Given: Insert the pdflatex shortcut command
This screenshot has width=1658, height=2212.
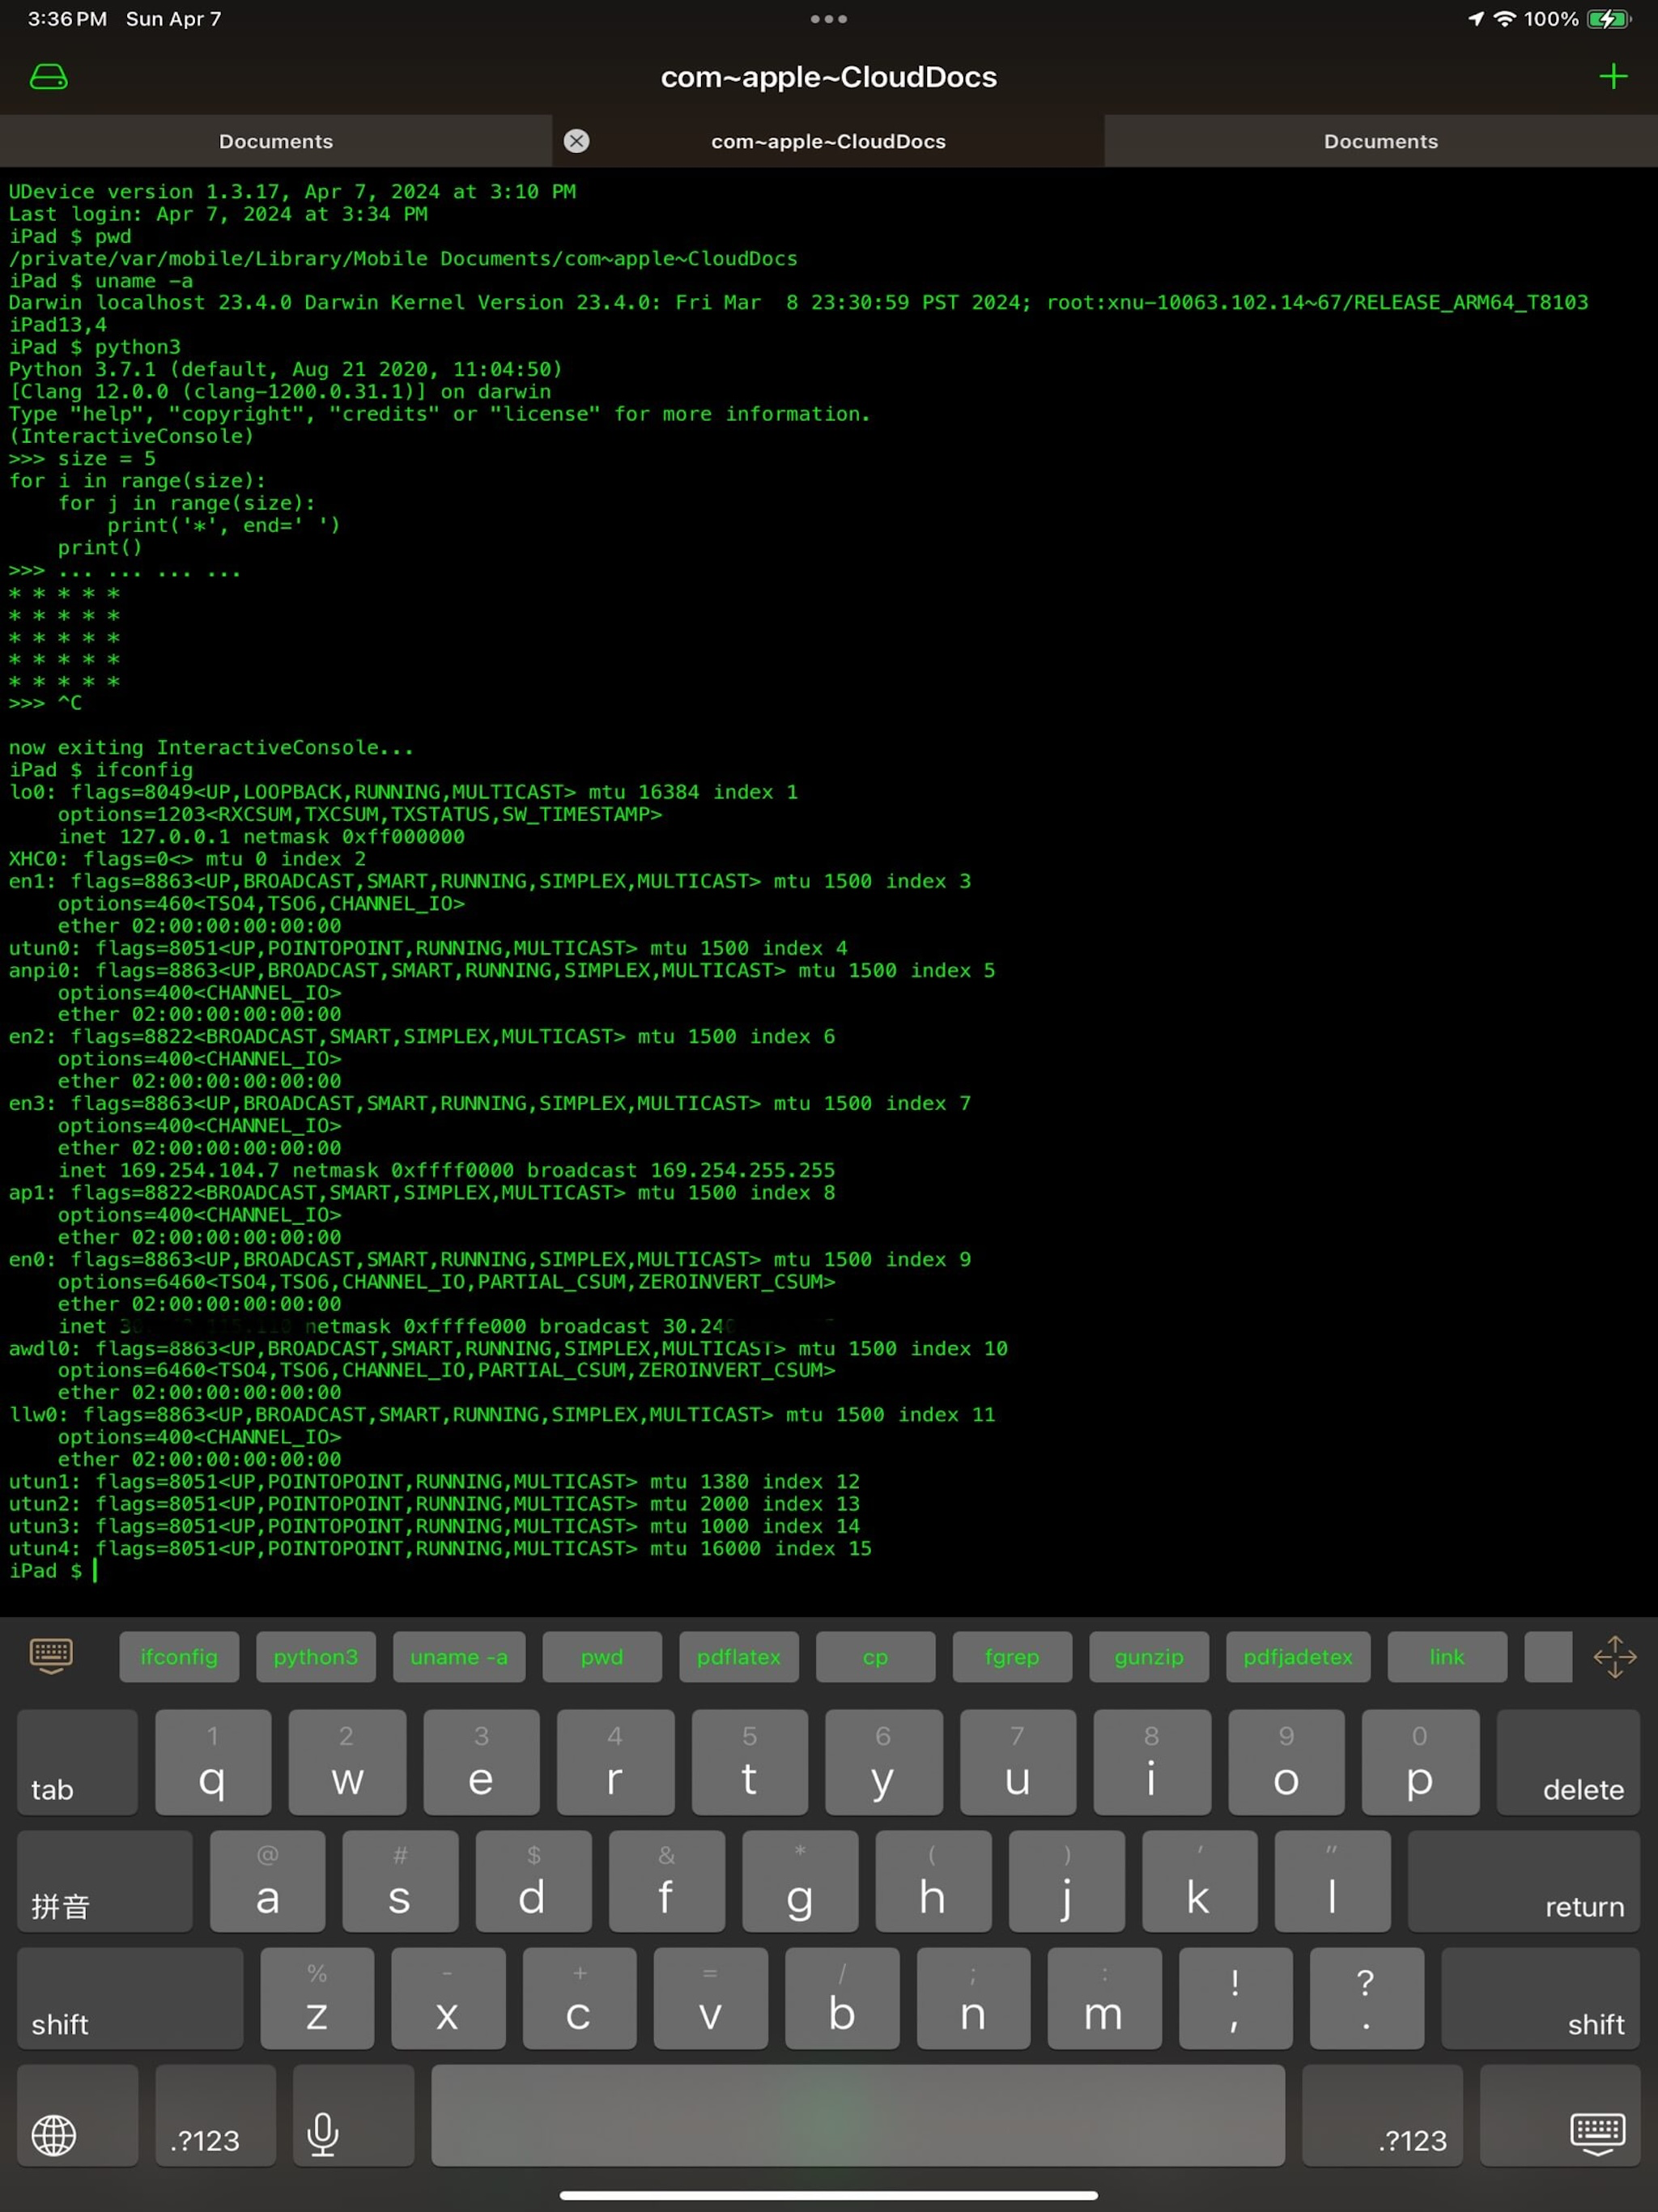Looking at the screenshot, I should click(739, 1657).
